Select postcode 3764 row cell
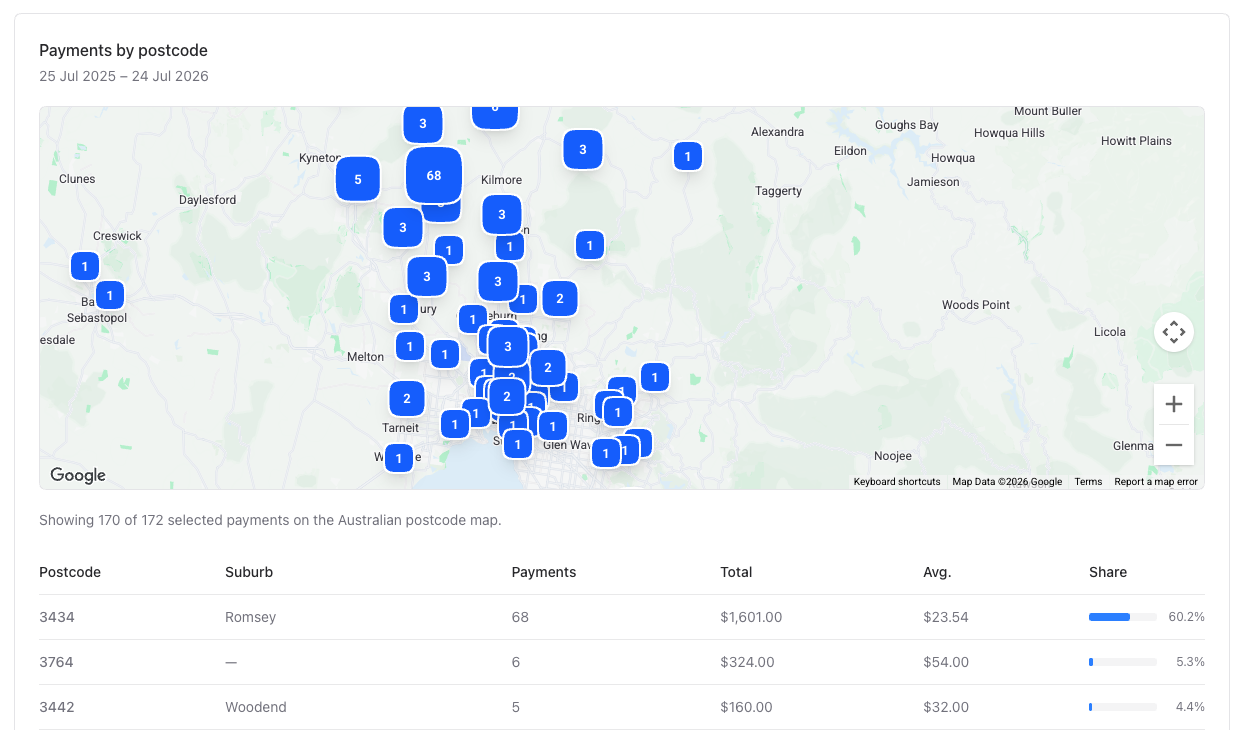1246x730 pixels. coord(57,662)
